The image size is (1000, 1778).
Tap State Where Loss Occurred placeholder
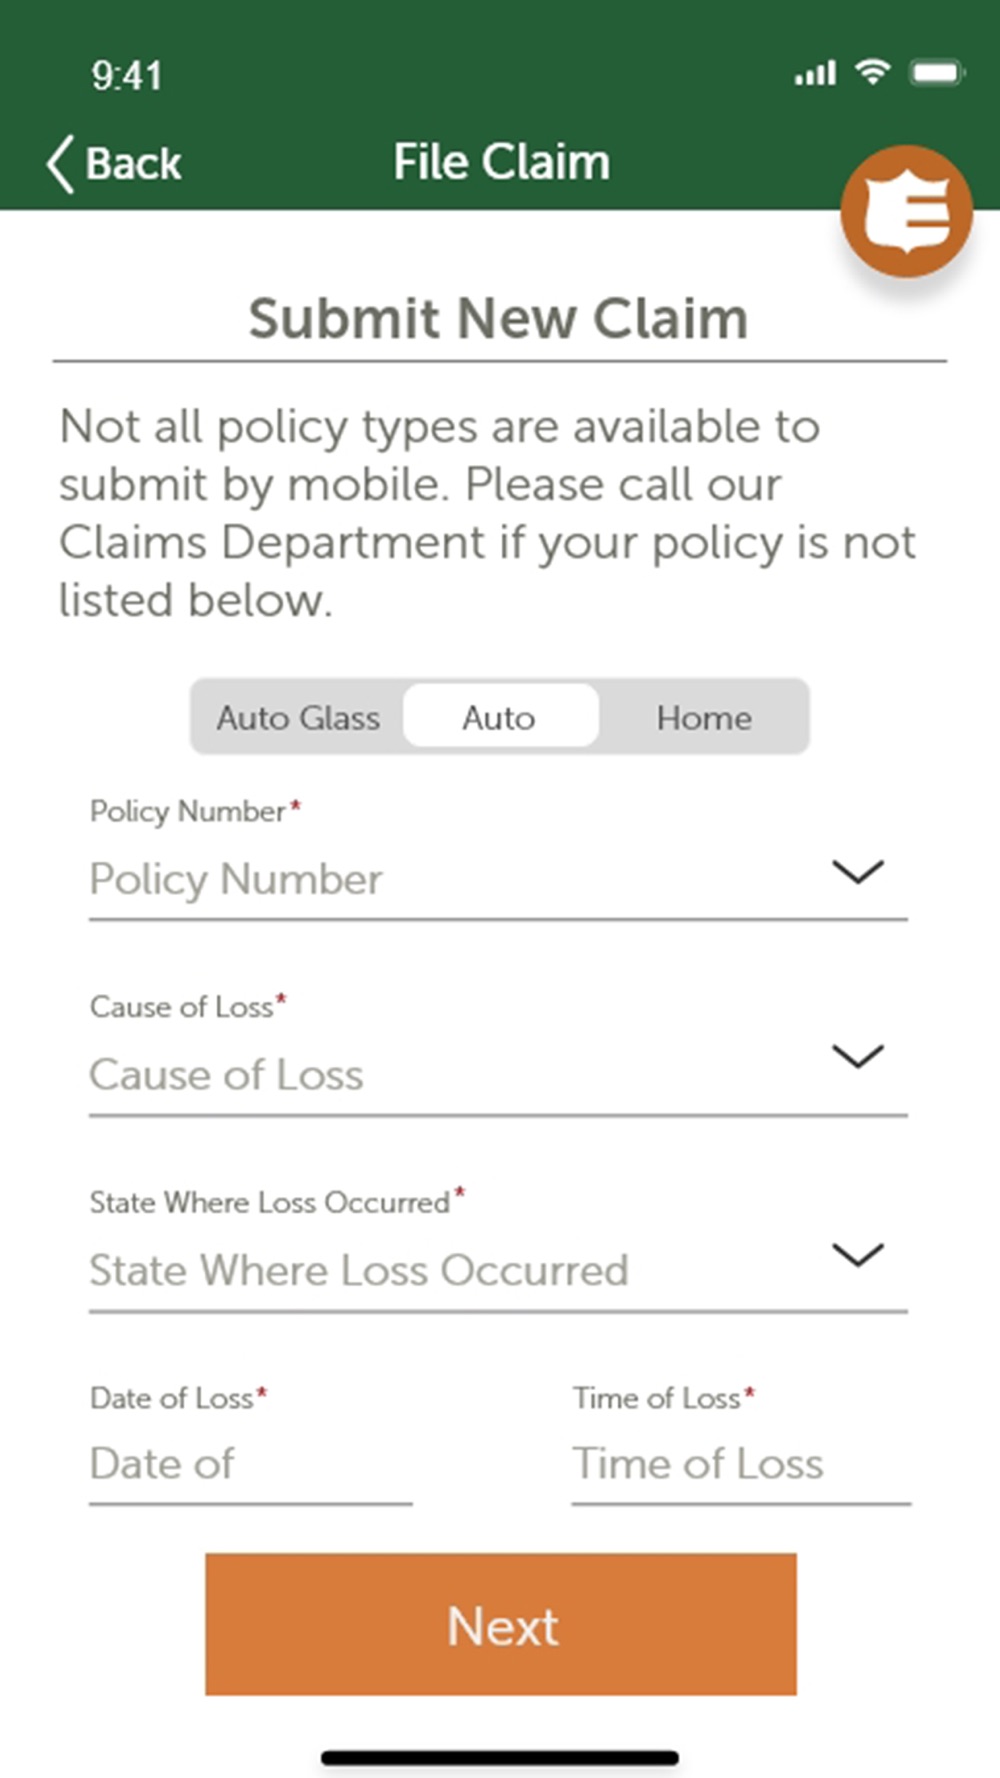[359, 1271]
